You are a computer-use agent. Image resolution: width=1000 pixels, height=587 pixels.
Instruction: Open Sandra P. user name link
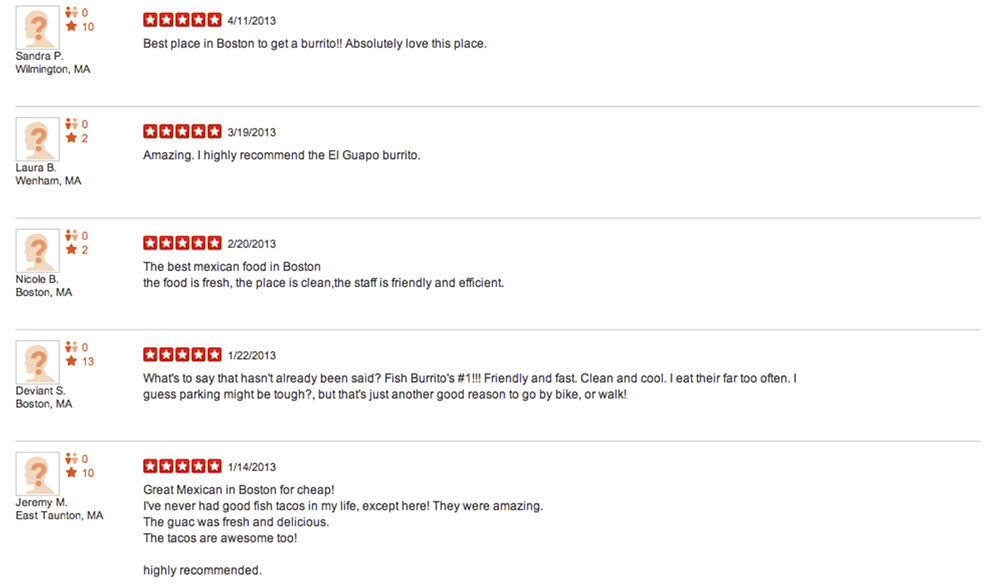pyautogui.click(x=40, y=56)
